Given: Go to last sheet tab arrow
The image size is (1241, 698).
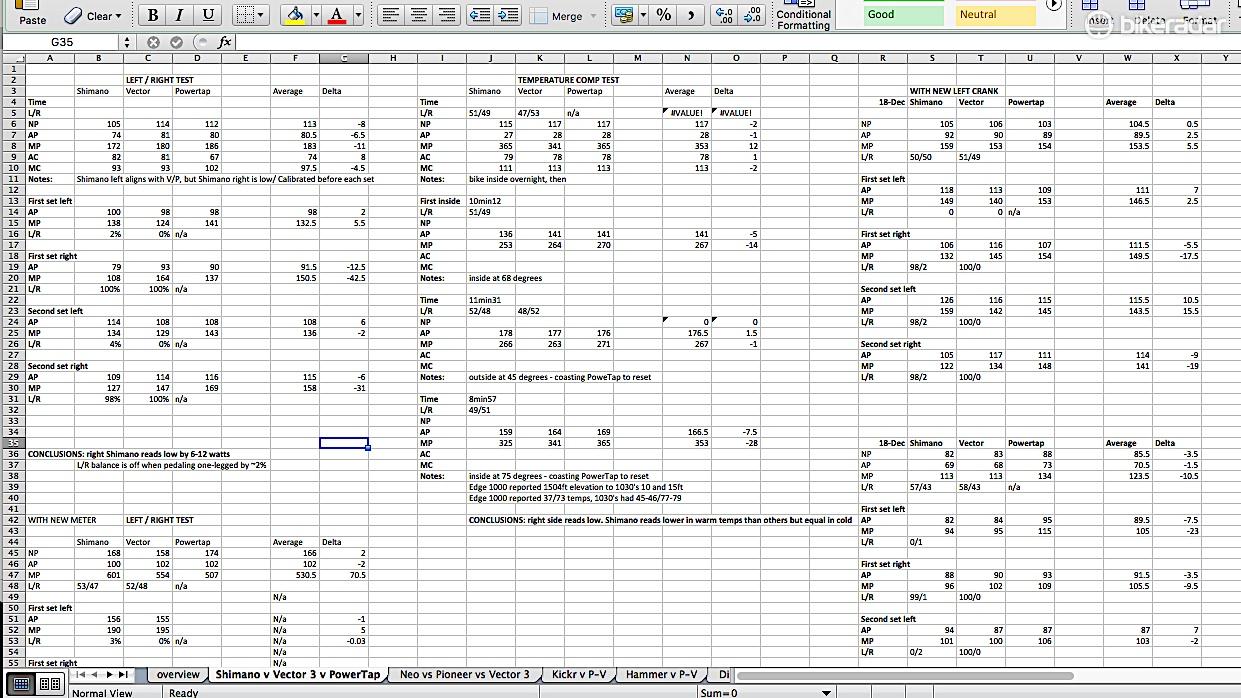Looking at the screenshot, I should click(x=124, y=675).
